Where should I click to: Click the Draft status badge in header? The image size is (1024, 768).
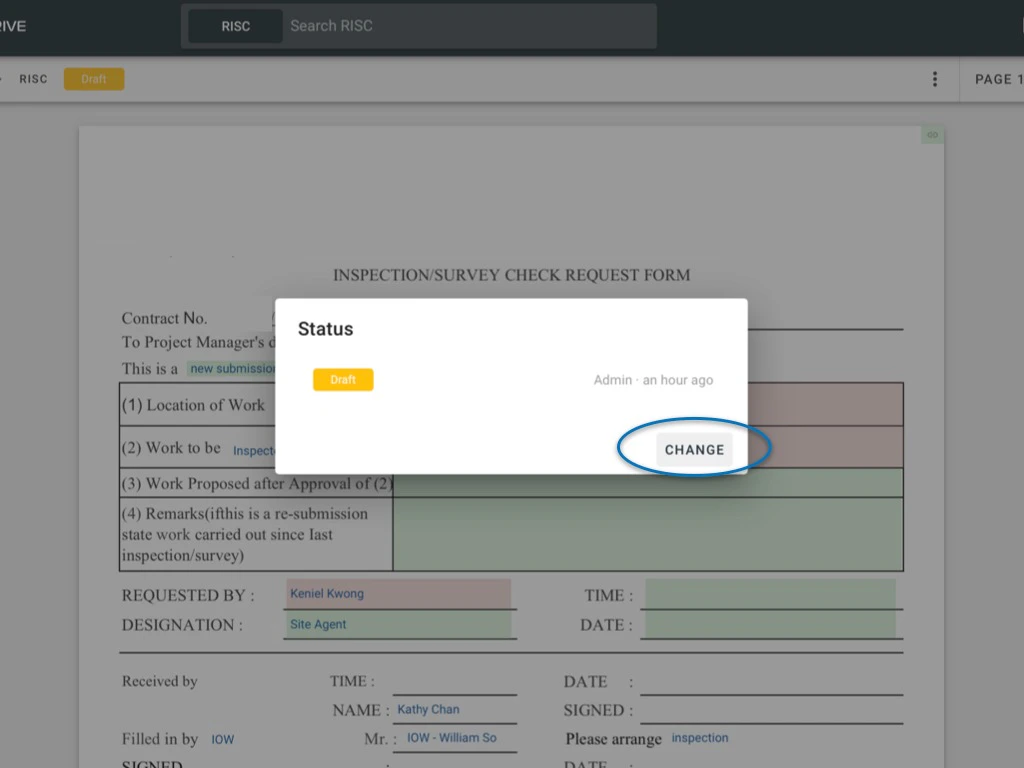click(93, 78)
